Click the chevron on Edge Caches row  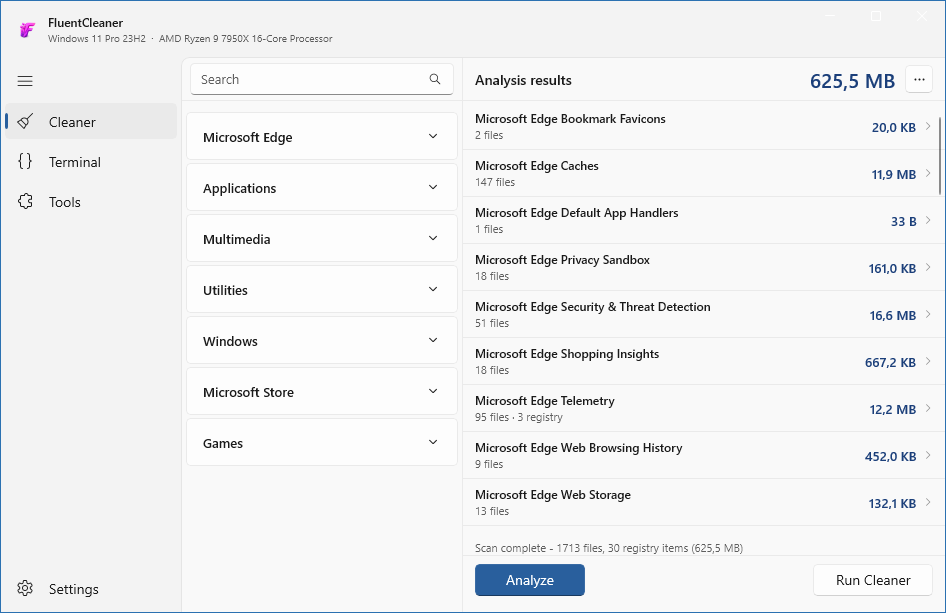(x=928, y=173)
